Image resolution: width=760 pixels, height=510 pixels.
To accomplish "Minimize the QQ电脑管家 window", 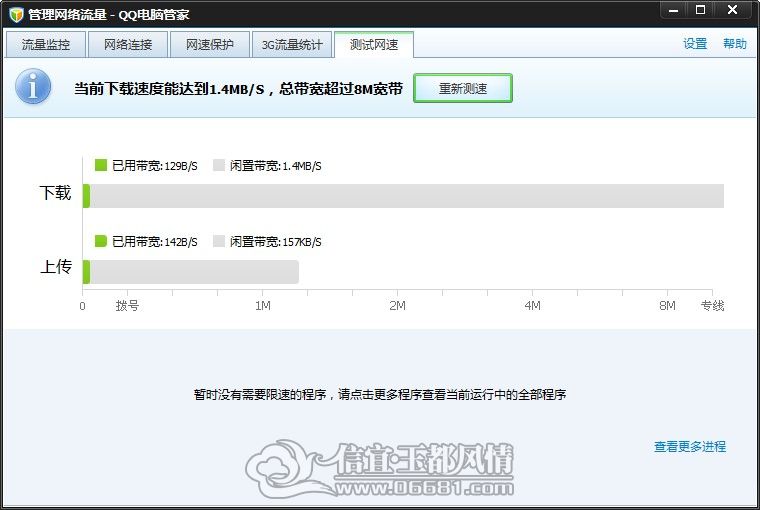I will [x=673, y=10].
